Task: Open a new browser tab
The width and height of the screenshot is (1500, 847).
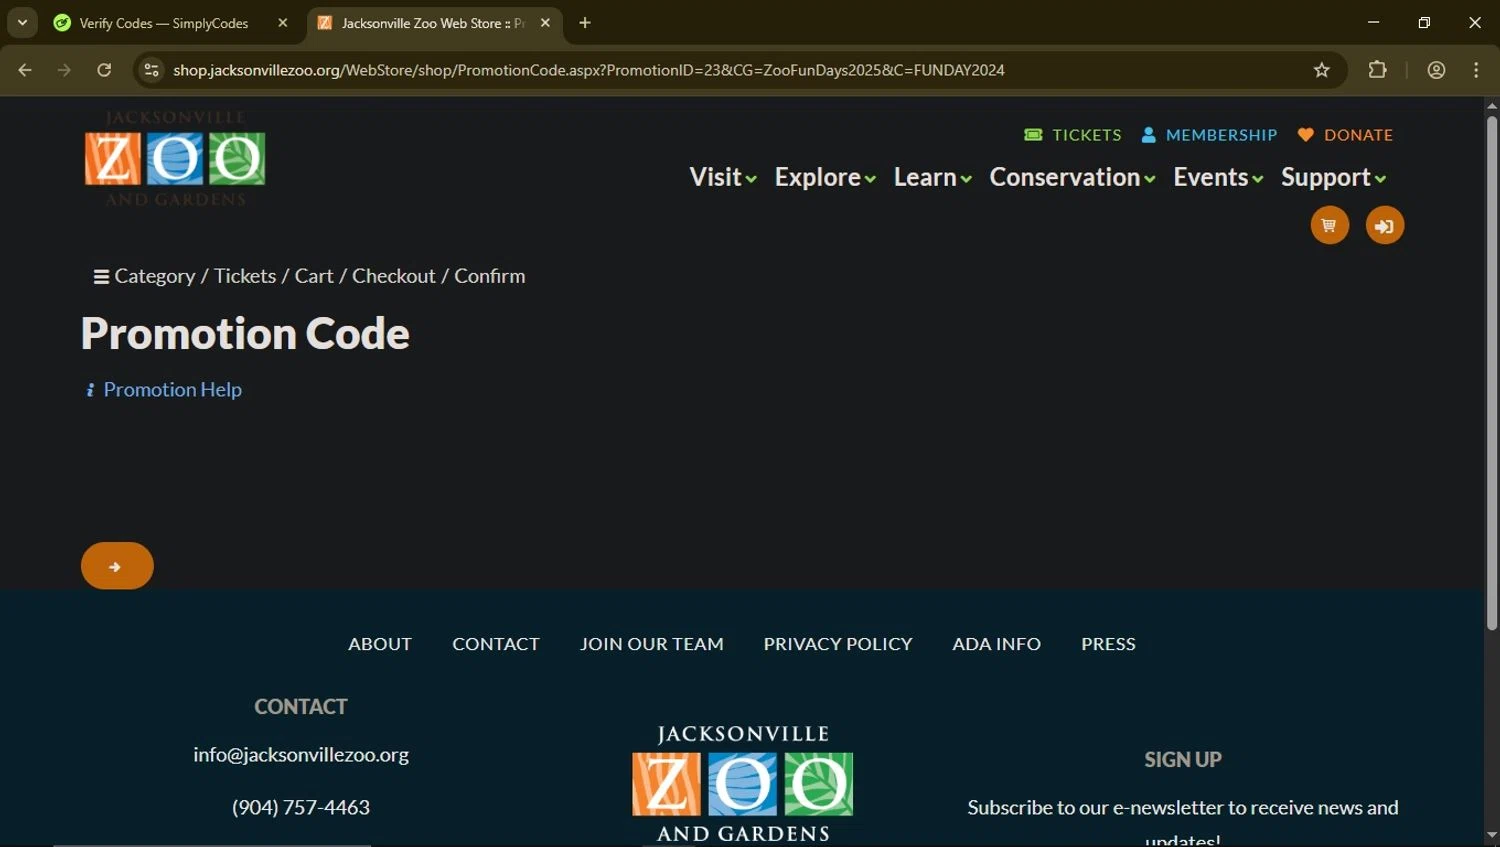Action: pyautogui.click(x=585, y=23)
